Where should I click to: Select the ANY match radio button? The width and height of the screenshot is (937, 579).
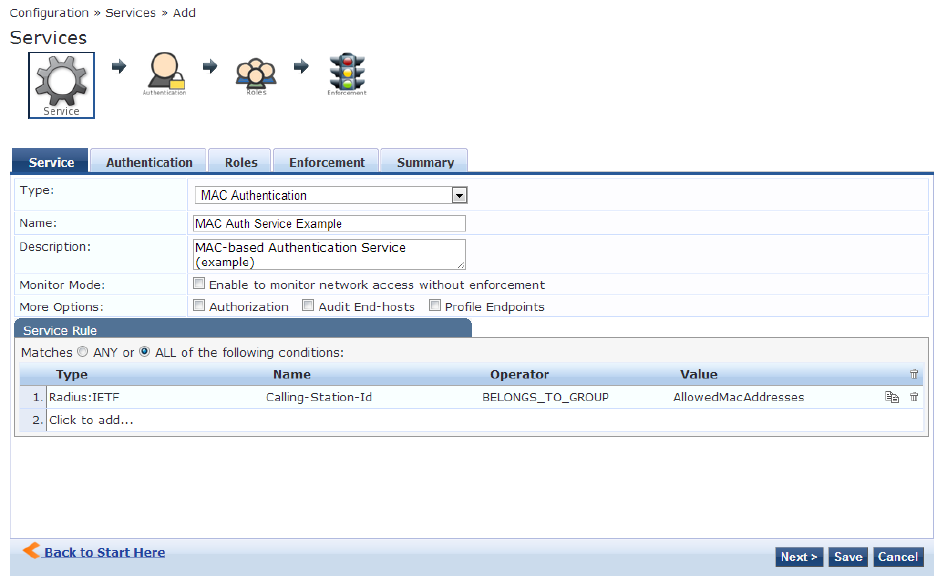[x=82, y=352]
